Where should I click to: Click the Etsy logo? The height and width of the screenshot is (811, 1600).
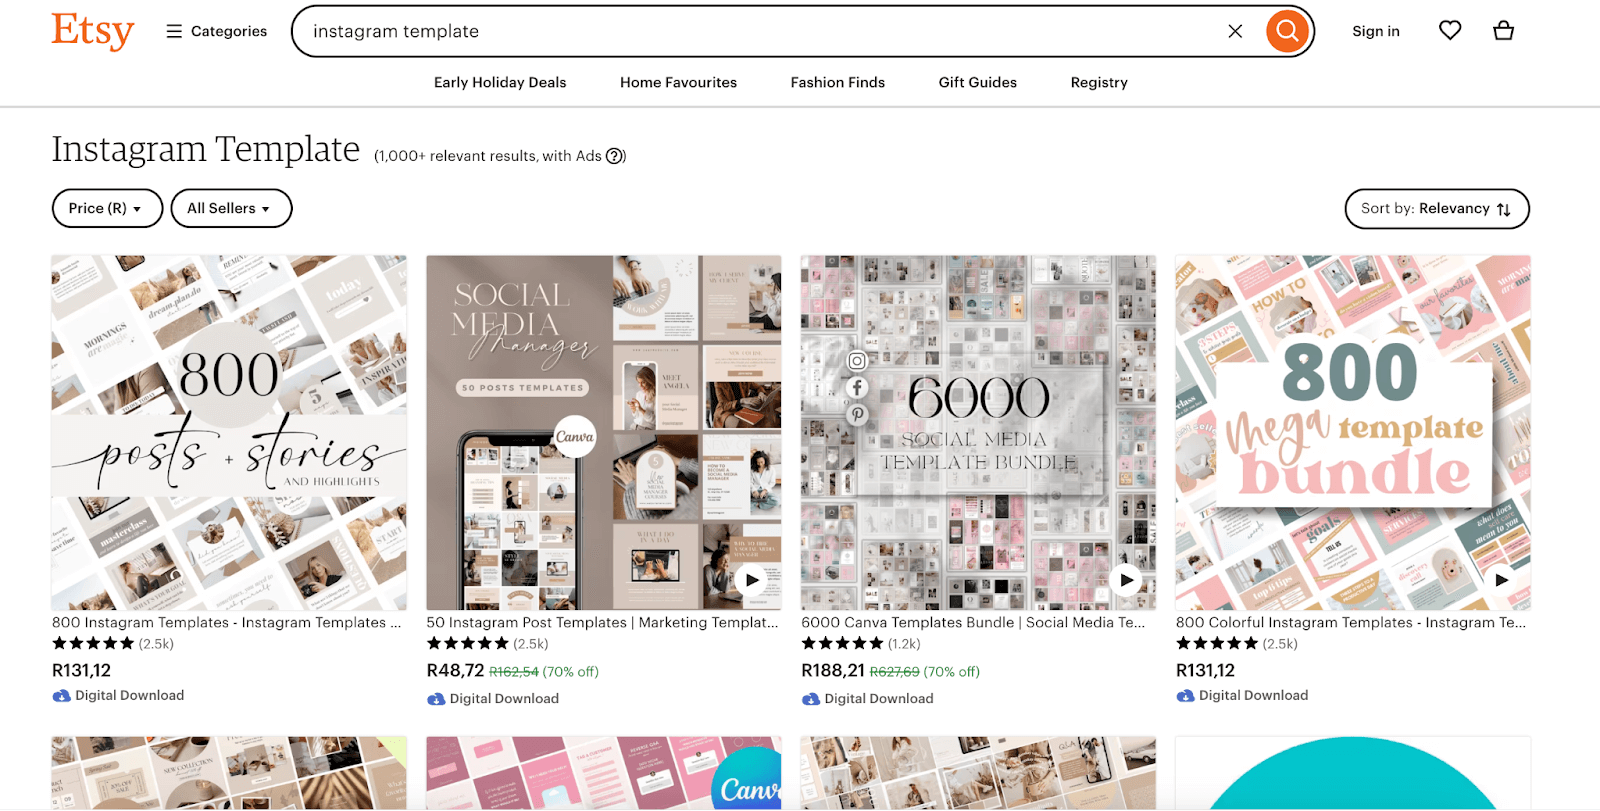(x=92, y=31)
